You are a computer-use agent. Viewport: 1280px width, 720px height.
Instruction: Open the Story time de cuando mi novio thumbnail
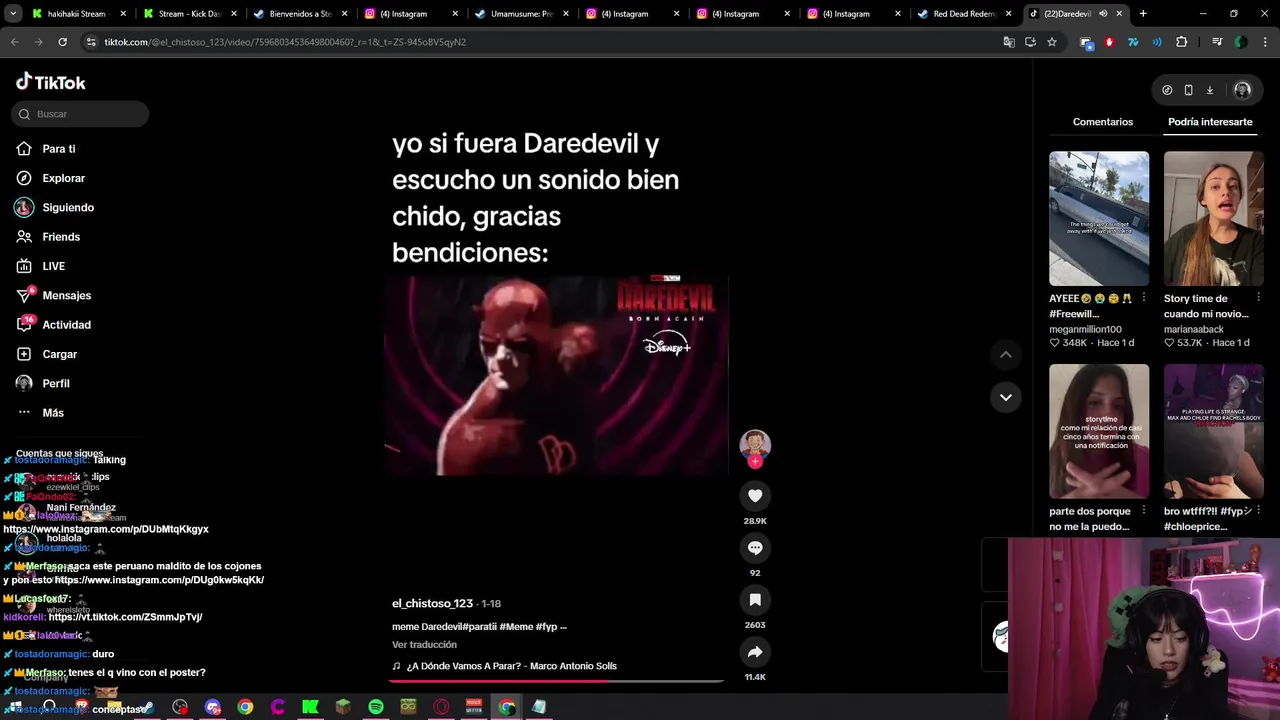1213,218
